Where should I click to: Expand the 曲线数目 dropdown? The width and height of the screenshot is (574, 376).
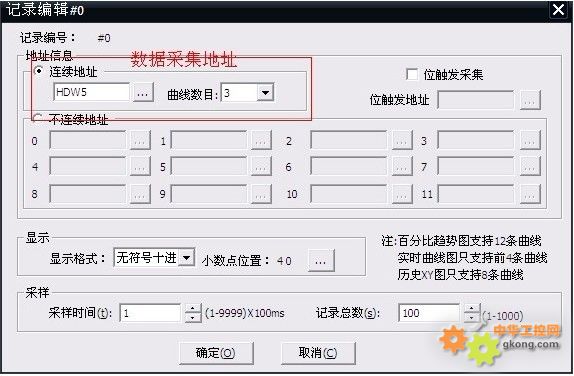pyautogui.click(x=265, y=93)
